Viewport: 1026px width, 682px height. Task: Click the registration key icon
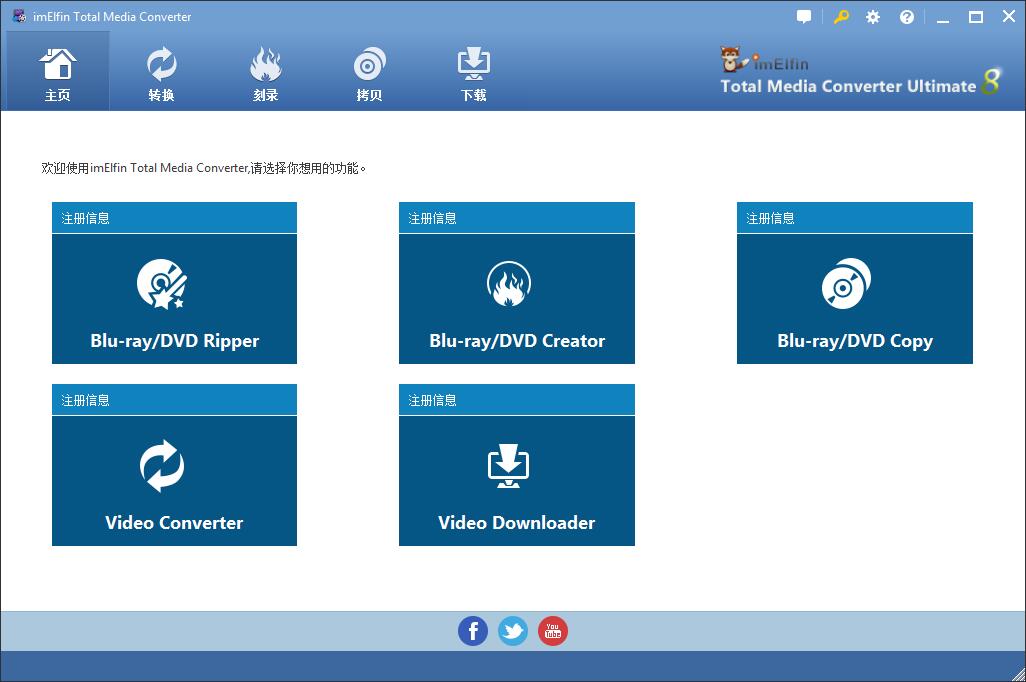840,17
